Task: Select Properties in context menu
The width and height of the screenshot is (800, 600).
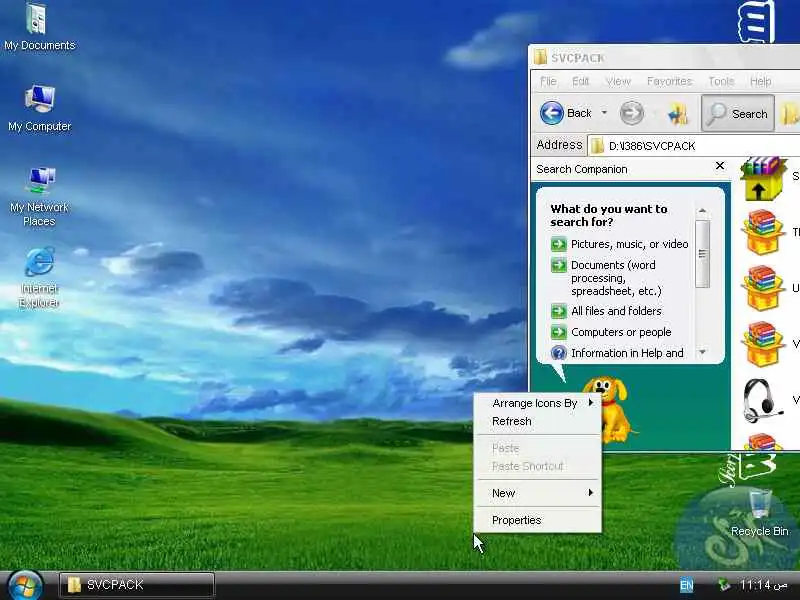Action: coord(538,520)
